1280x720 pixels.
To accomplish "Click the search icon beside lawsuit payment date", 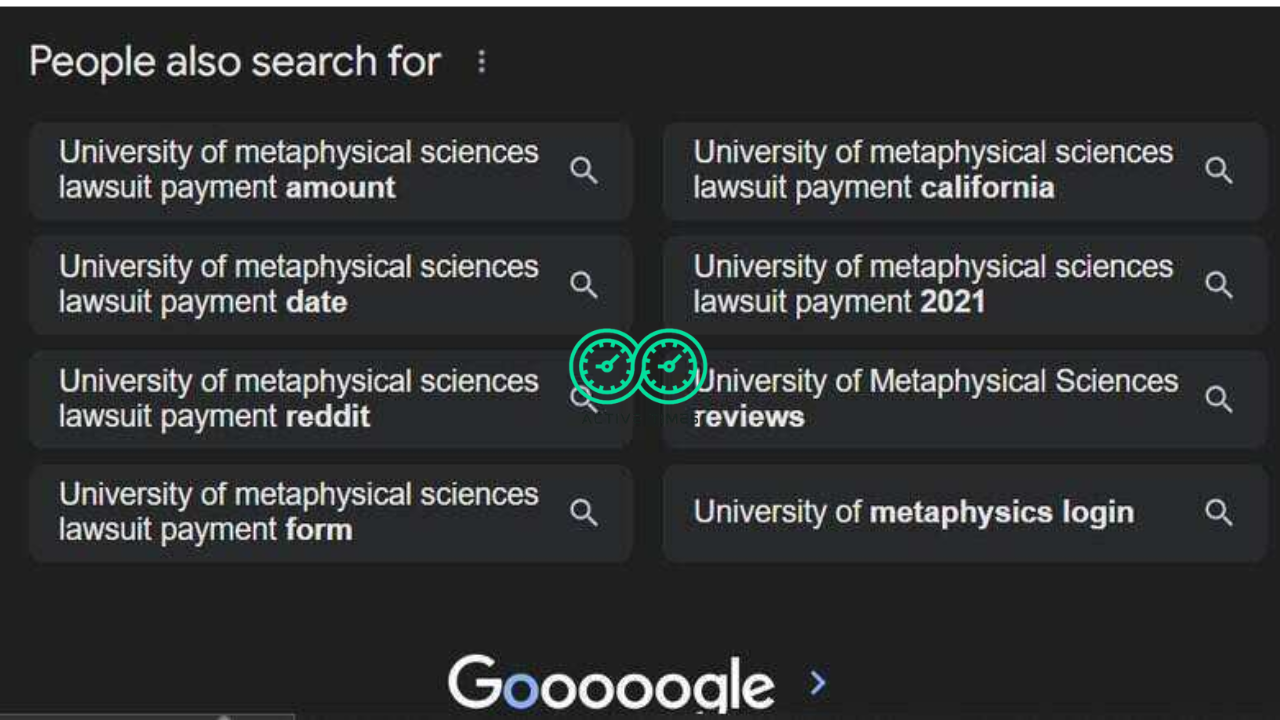I will point(584,284).
